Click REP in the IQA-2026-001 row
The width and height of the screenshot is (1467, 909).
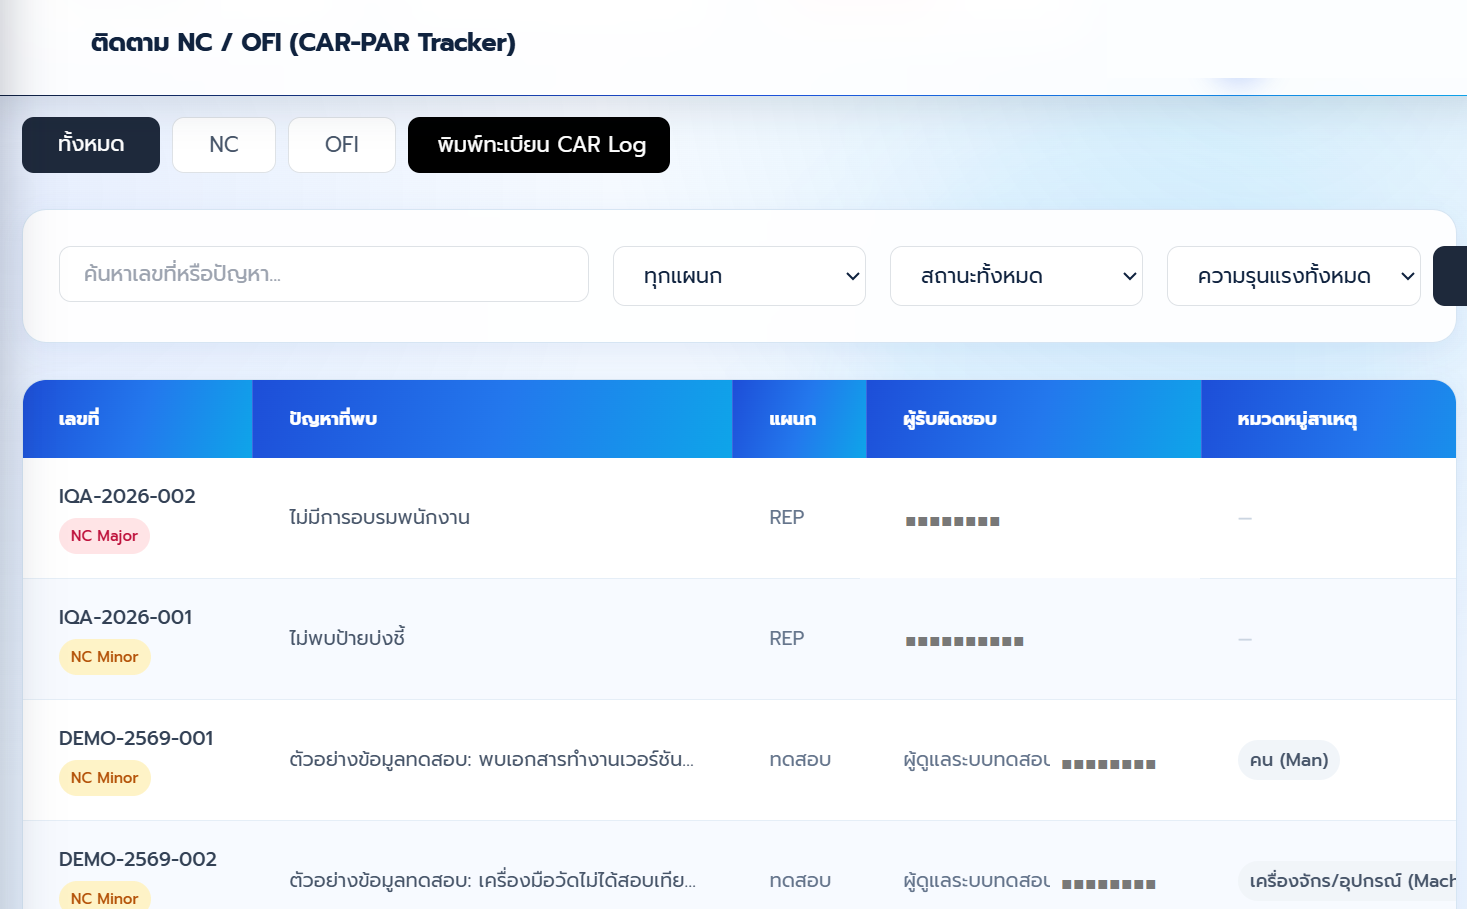click(x=787, y=639)
